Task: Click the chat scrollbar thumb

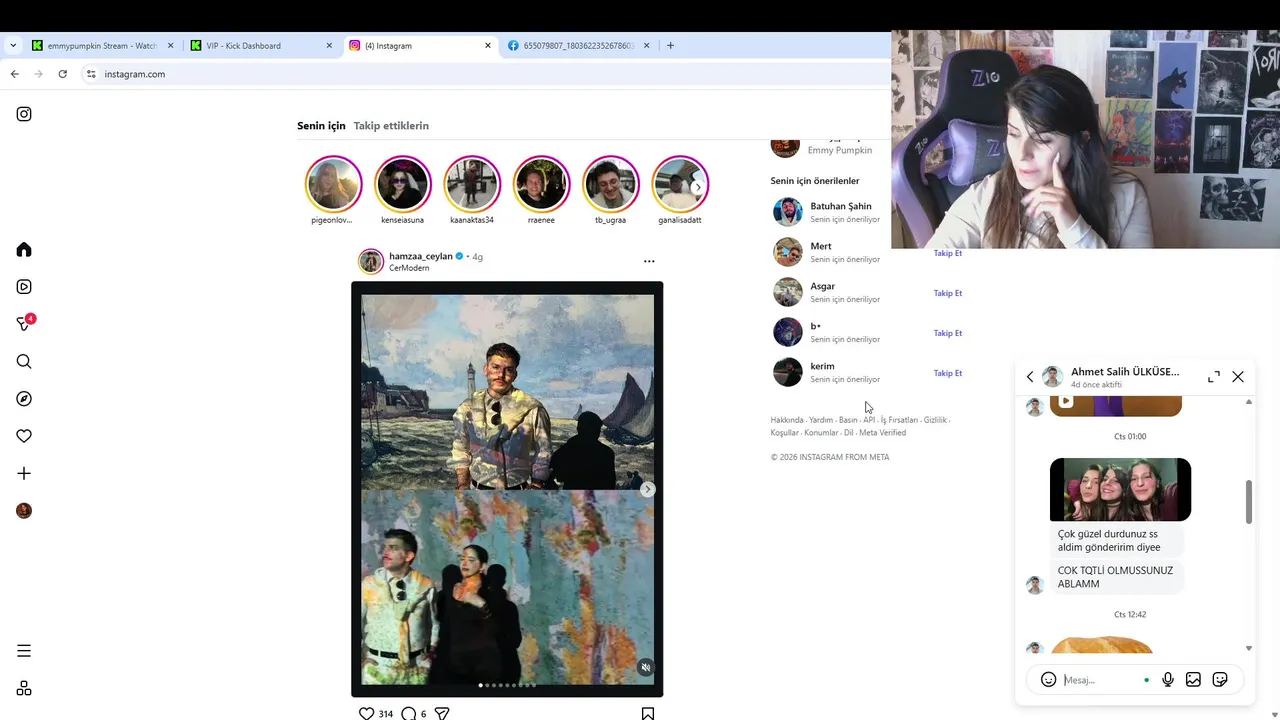Action: (1248, 501)
